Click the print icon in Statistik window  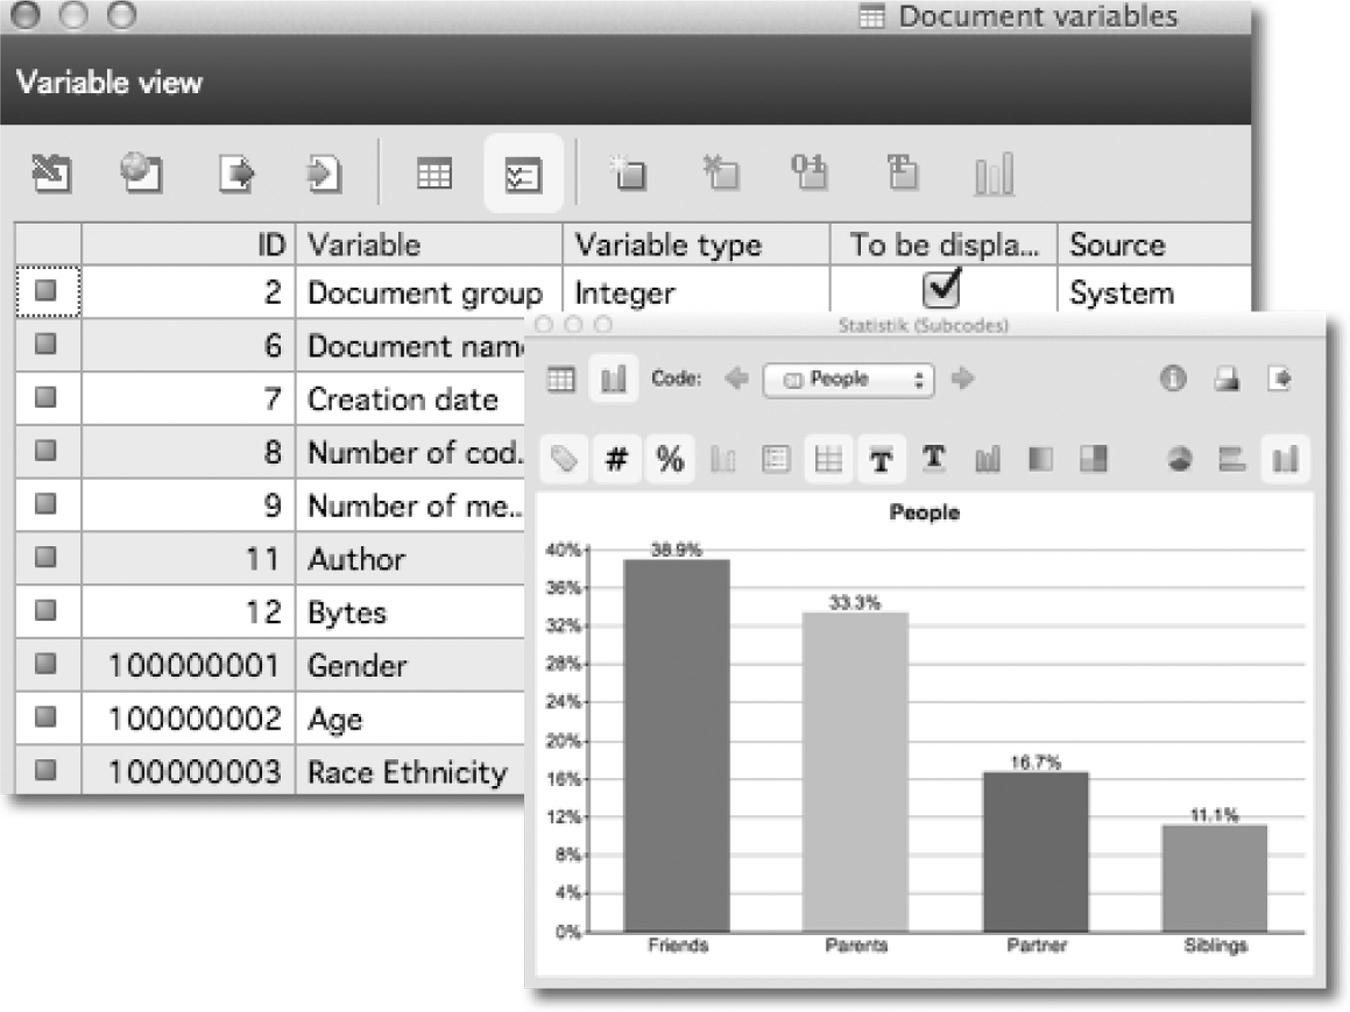1227,378
